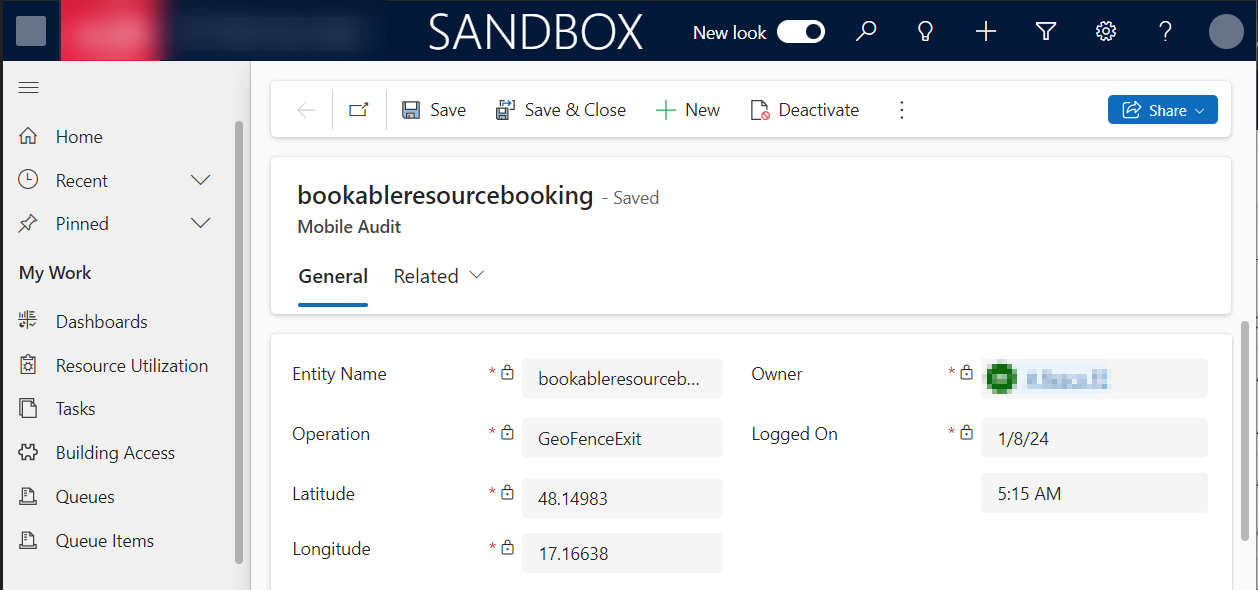Image resolution: width=1258 pixels, height=590 pixels.
Task: Click the Longitude field 17.16638
Action: tap(622, 553)
